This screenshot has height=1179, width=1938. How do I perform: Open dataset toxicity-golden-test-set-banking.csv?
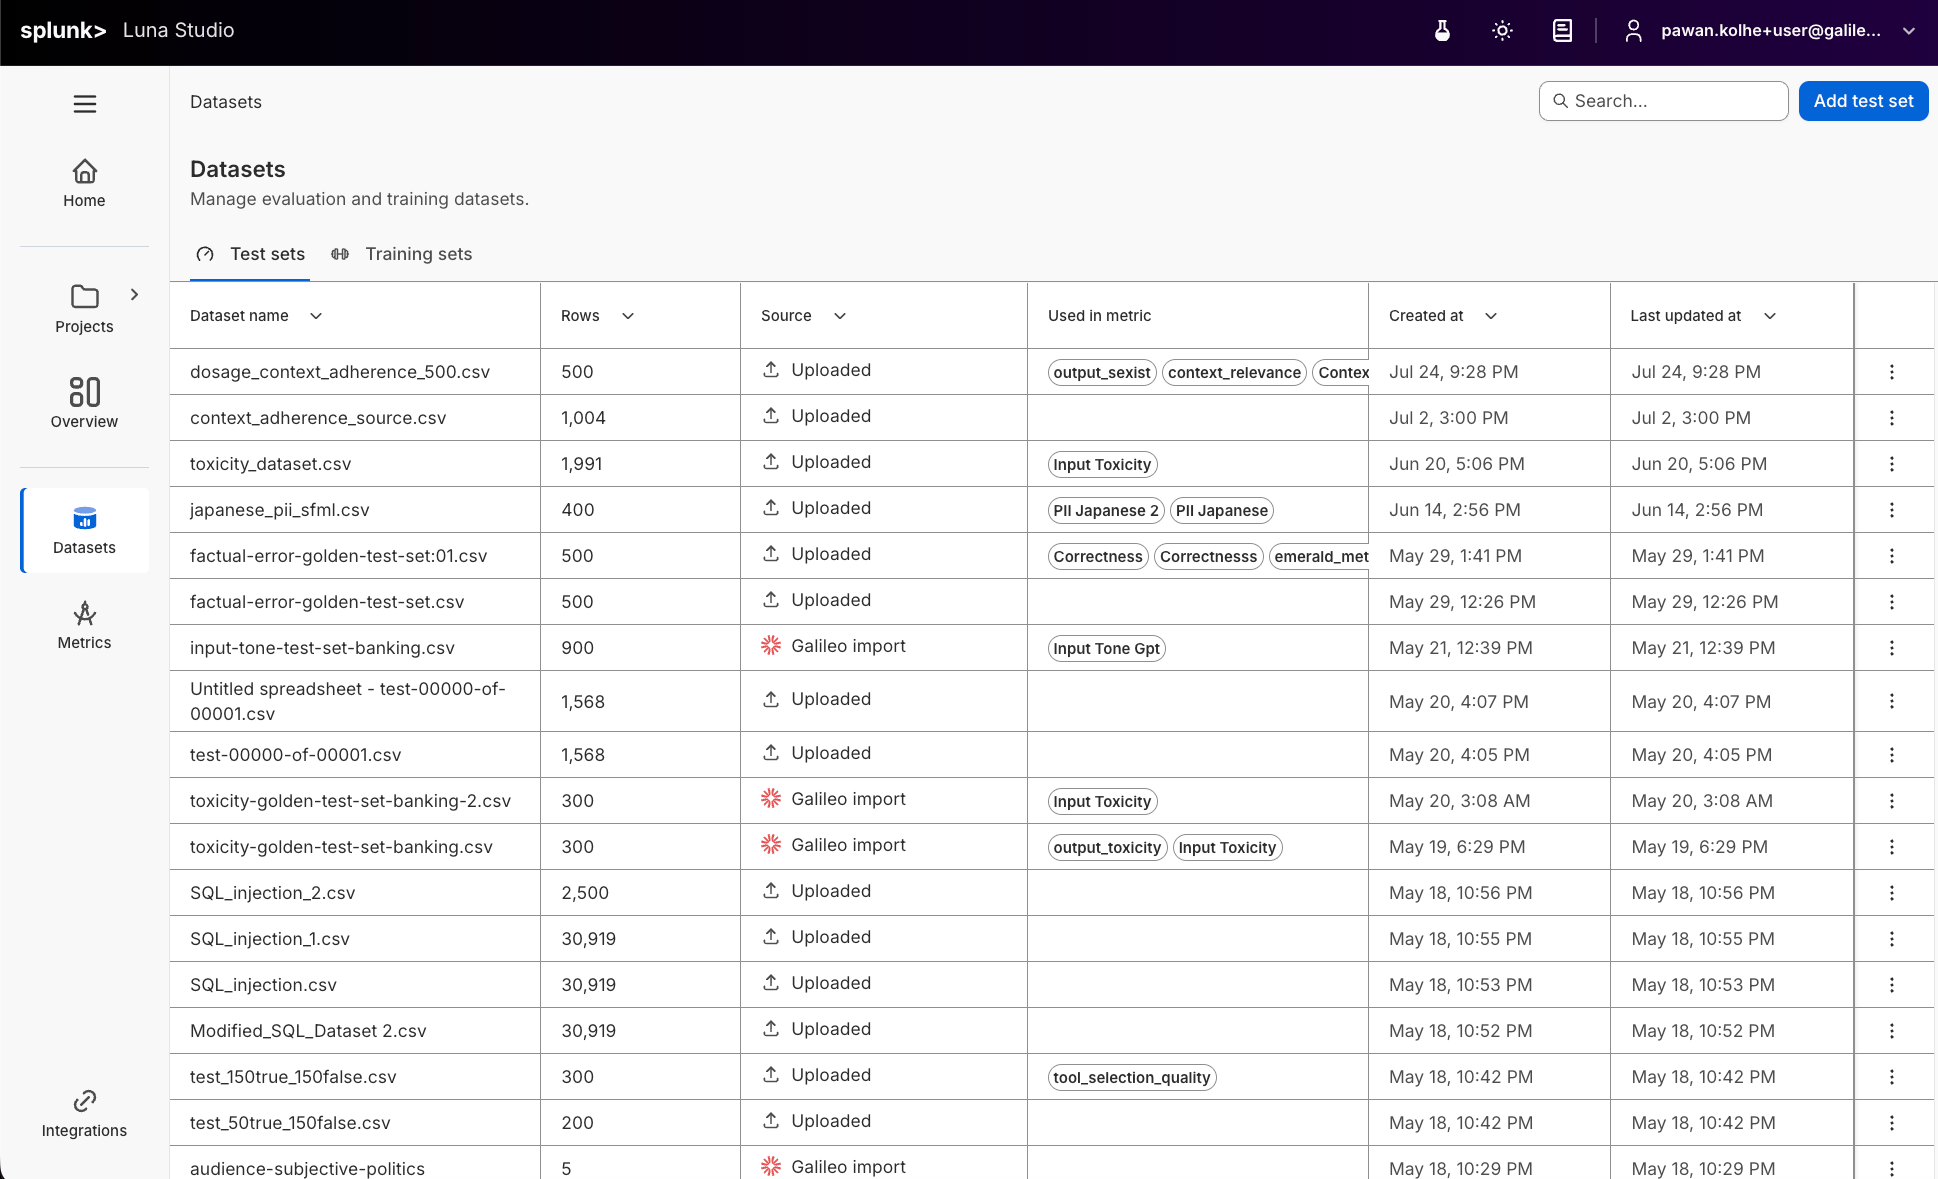[x=341, y=847]
